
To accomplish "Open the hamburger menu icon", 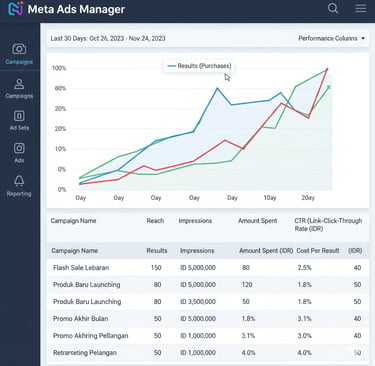I will tap(361, 8).
